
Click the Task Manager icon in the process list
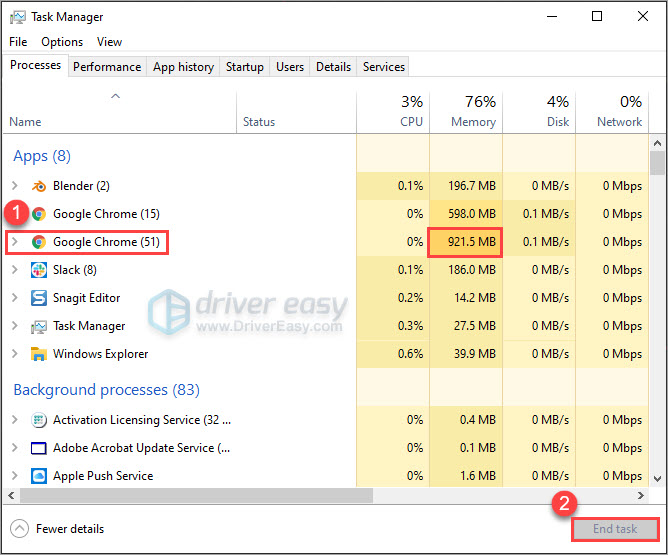39,326
